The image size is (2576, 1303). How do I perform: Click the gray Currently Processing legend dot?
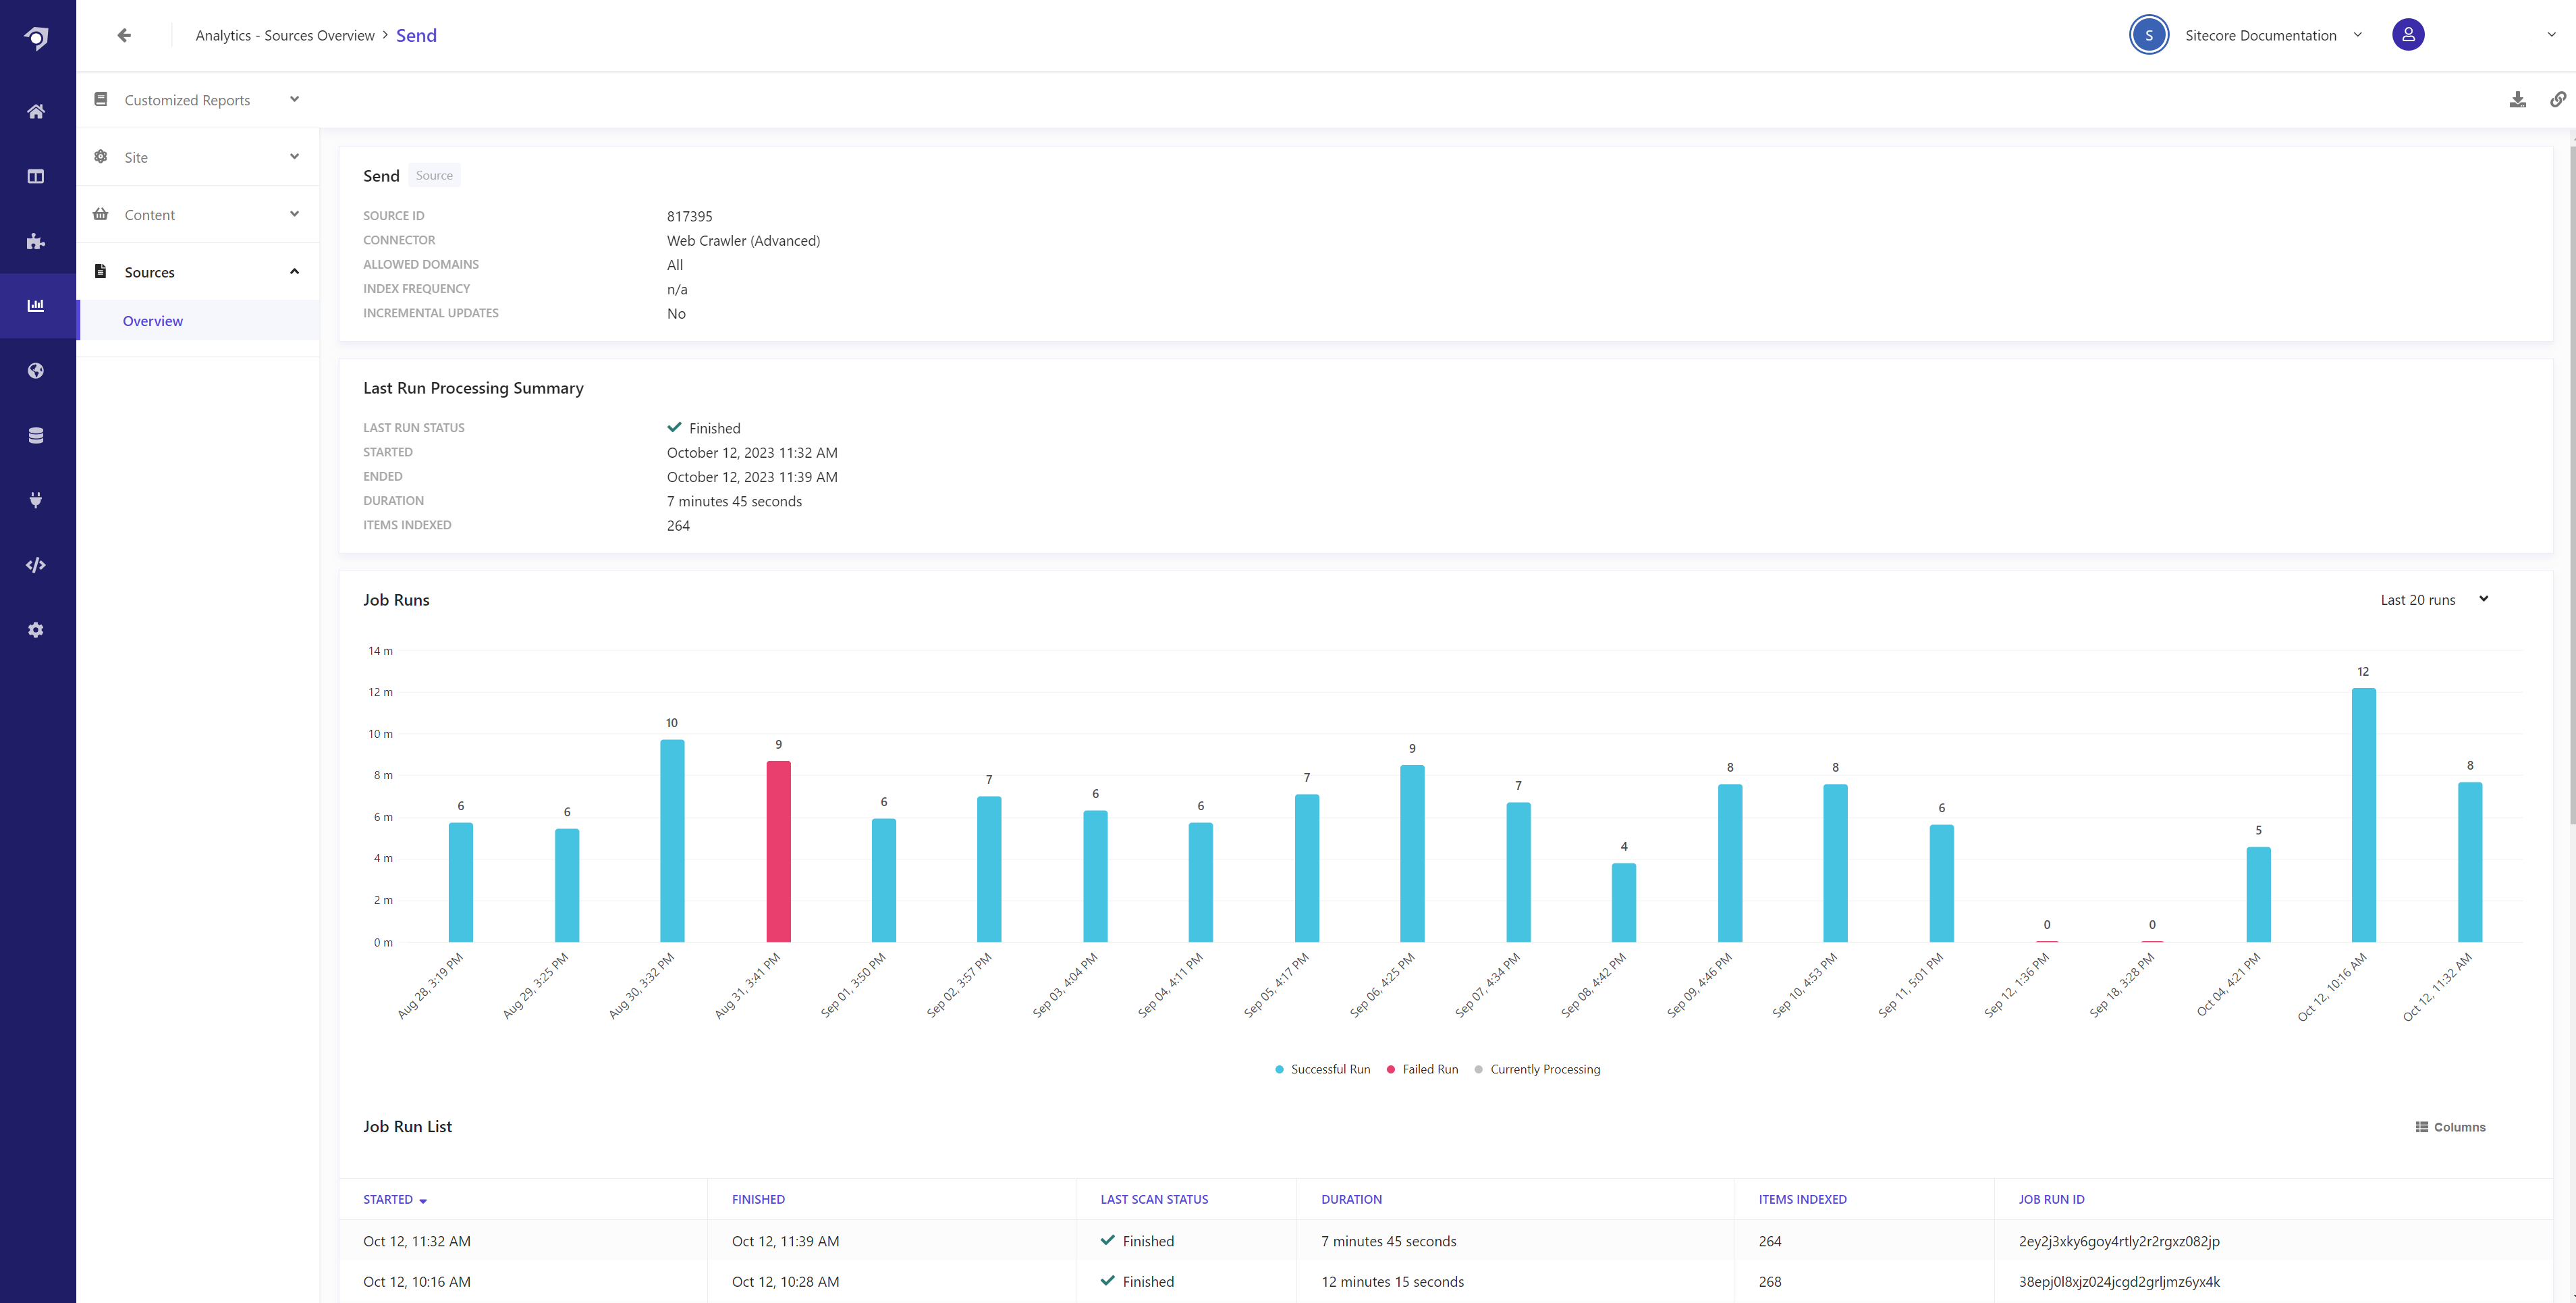(1478, 1070)
